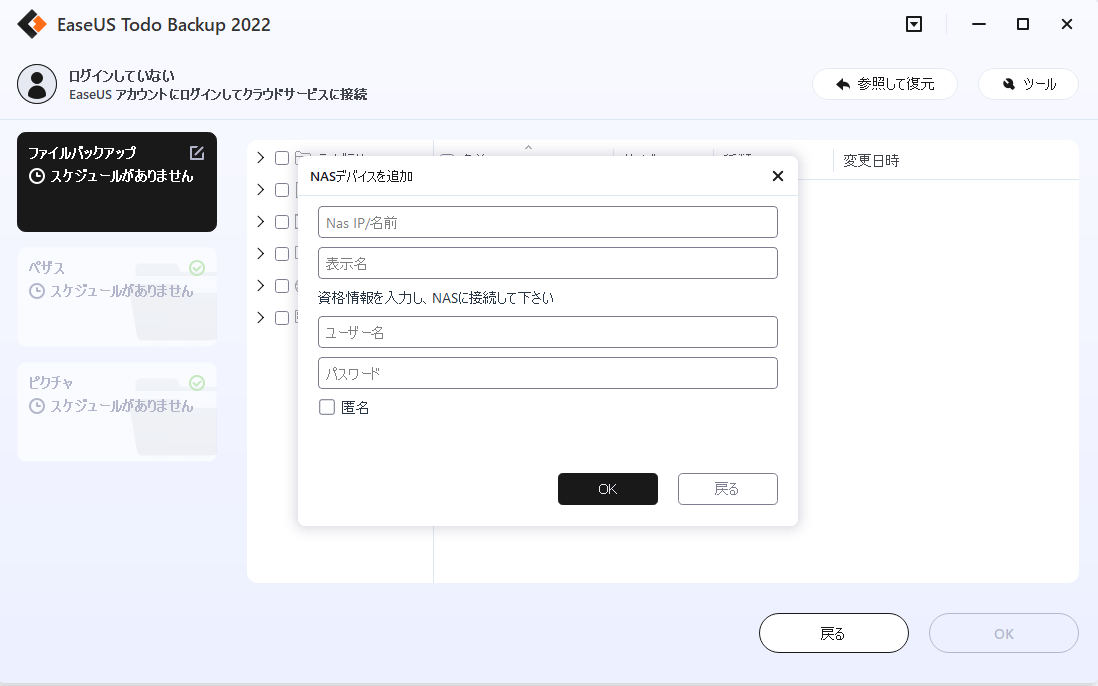Check the fifth tree row checkbox
This screenshot has height=686, width=1098.
[282, 286]
